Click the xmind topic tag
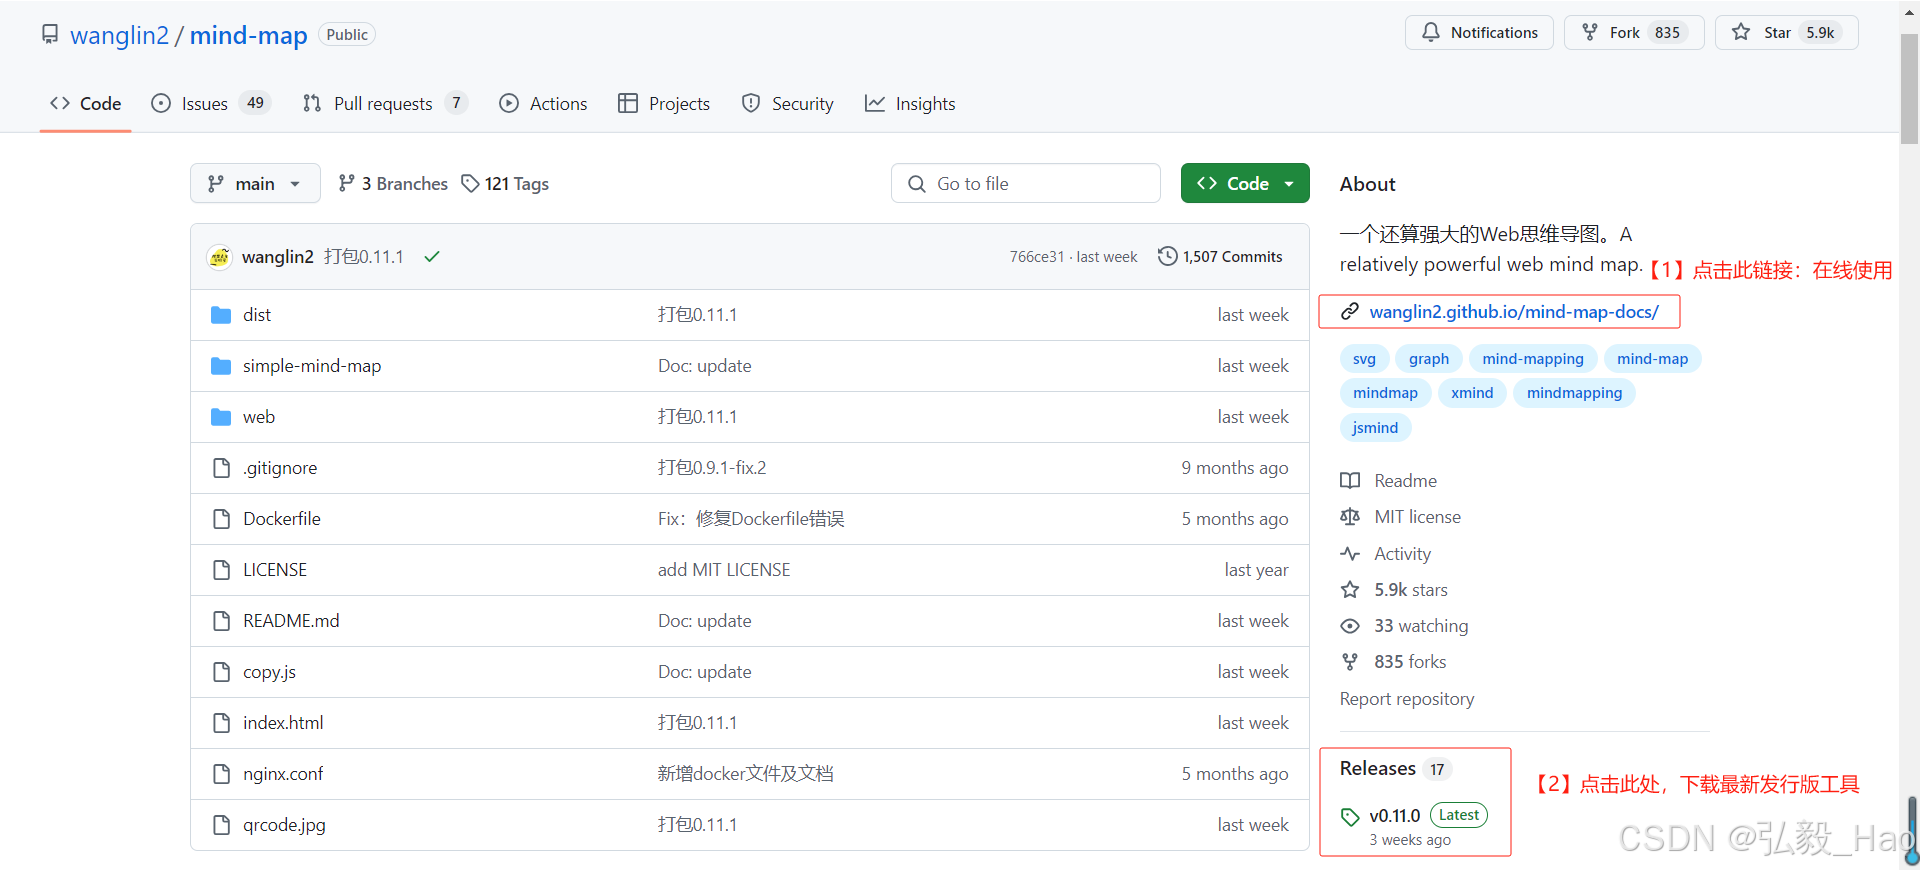 point(1472,393)
